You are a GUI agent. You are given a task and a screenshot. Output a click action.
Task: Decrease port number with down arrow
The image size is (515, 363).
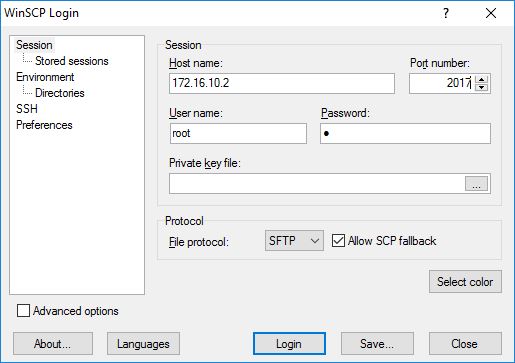tap(481, 87)
